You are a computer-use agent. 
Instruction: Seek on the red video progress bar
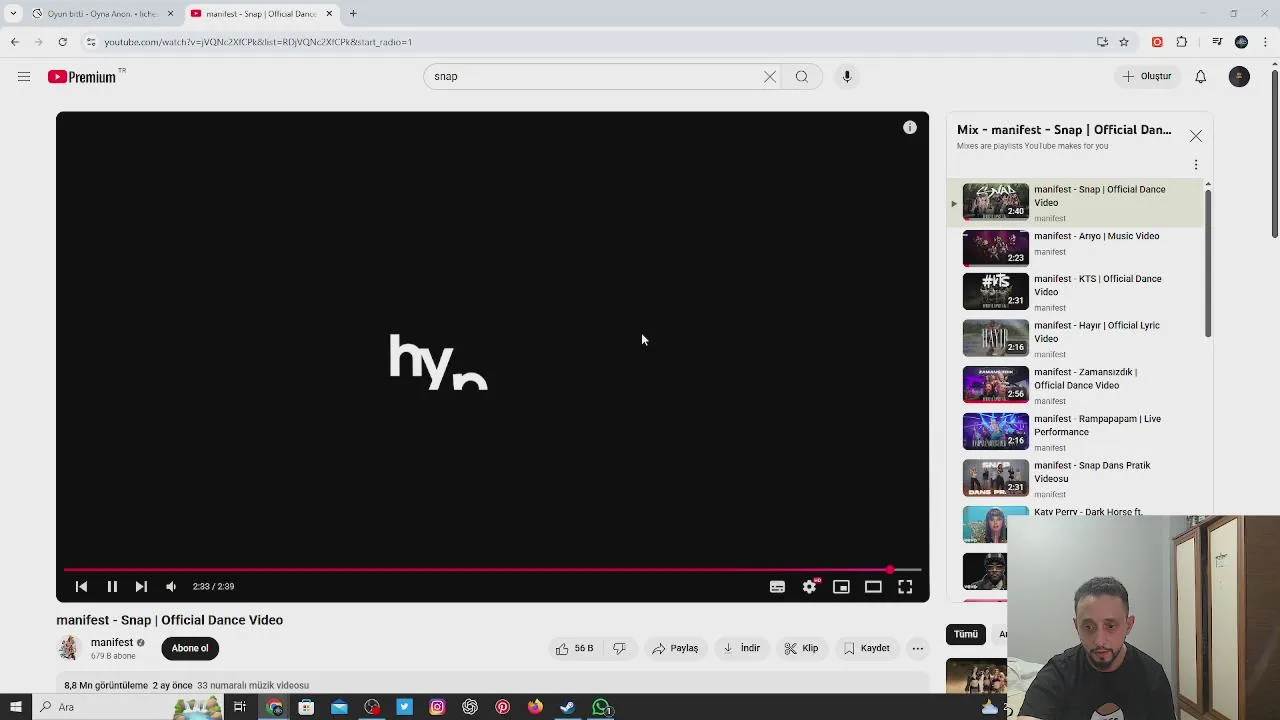tap(492, 570)
